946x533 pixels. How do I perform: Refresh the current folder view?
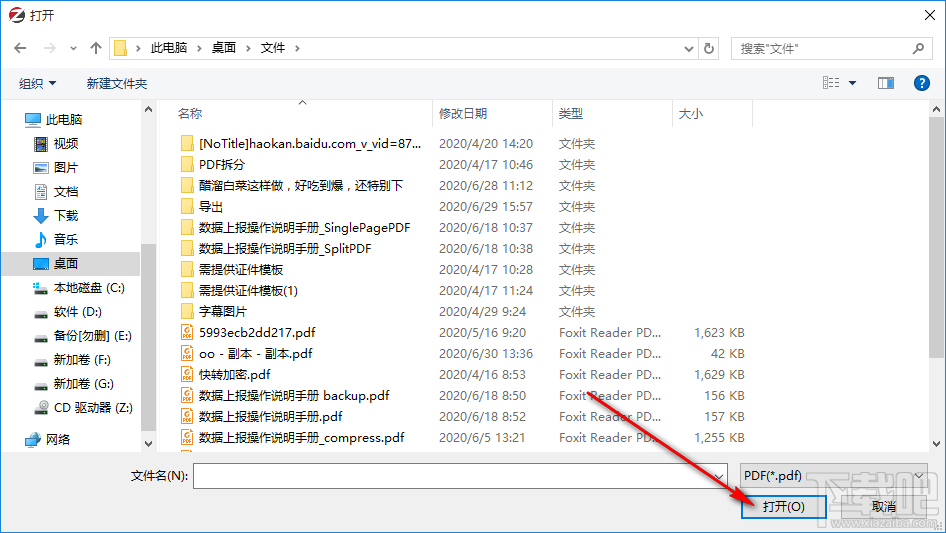709,48
